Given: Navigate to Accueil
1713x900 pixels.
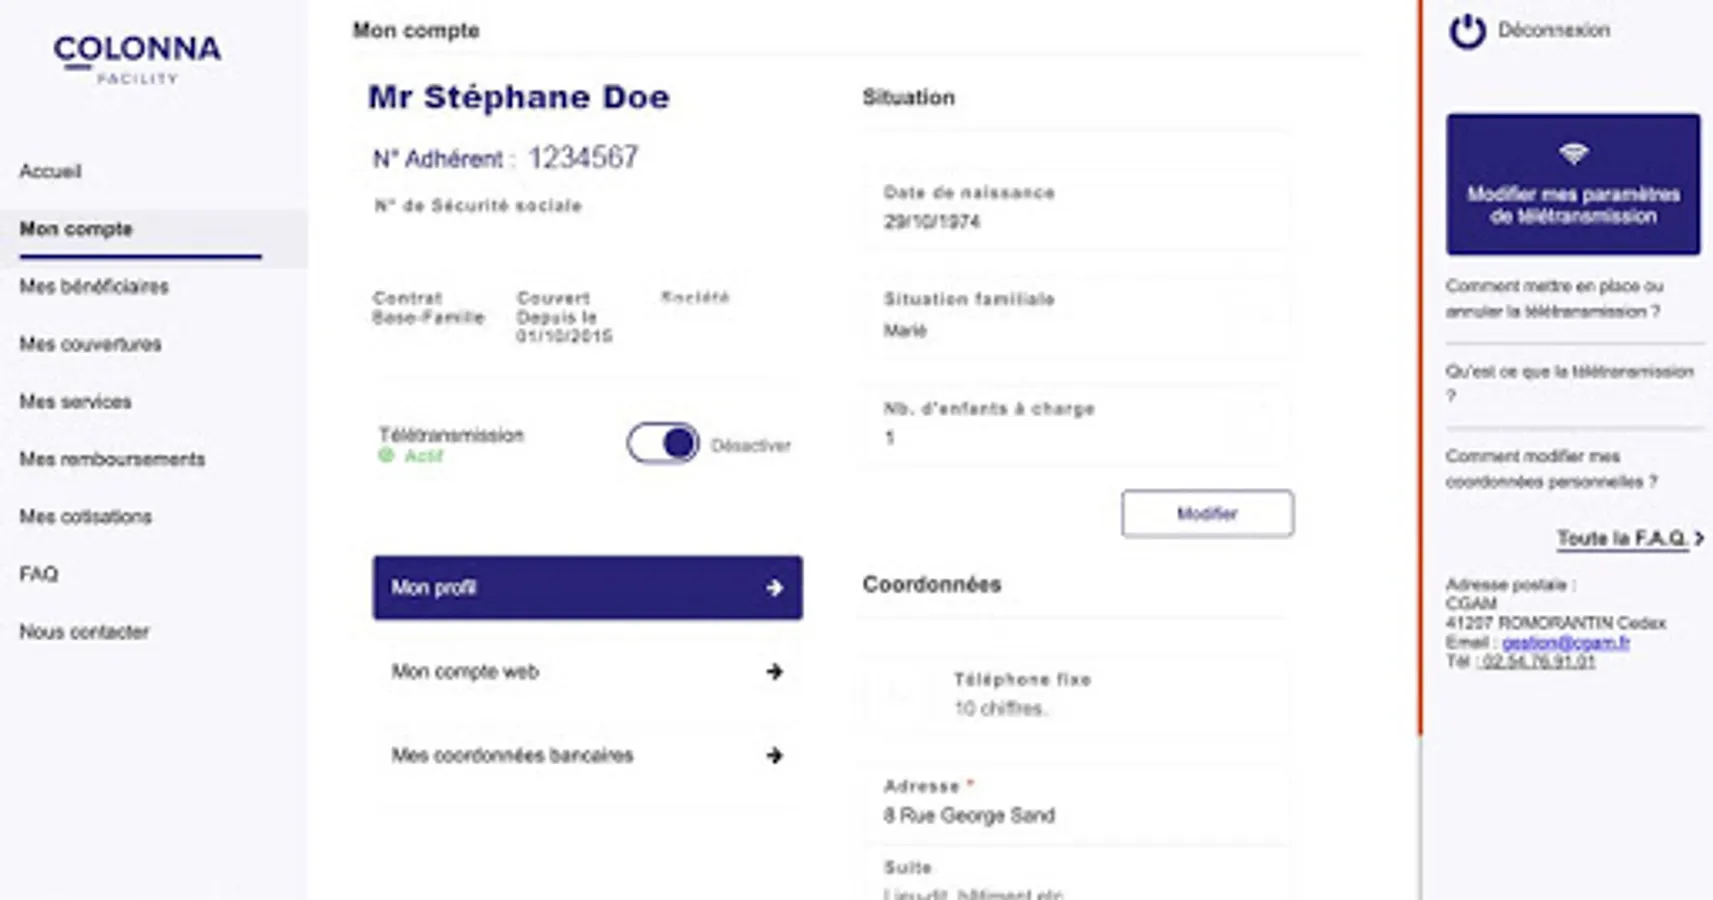Looking at the screenshot, I should [50, 171].
